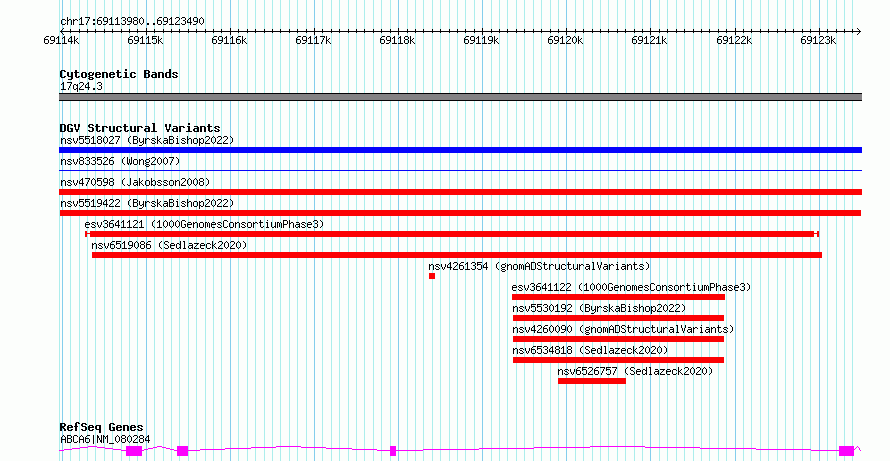890x461 pixels.
Task: Click the nsv5530192 red variant bar
Action: pos(619,318)
